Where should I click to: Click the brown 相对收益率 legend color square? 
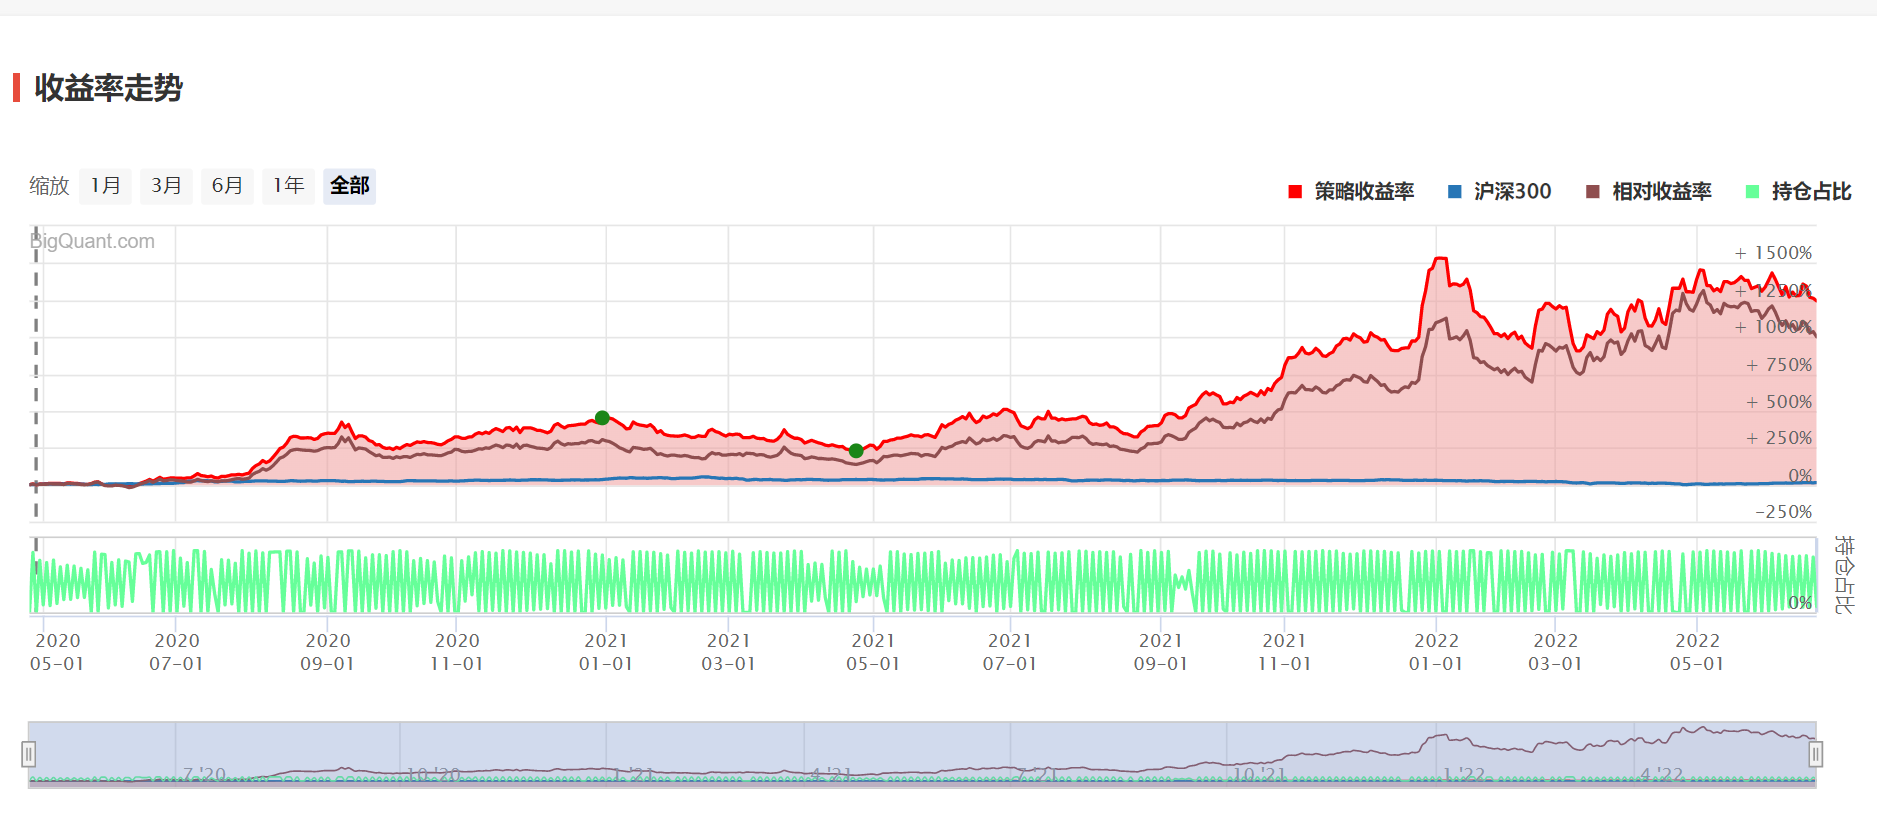pos(1593,192)
